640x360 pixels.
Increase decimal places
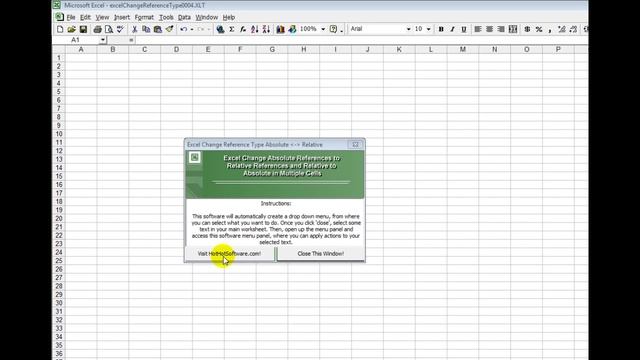click(562, 29)
